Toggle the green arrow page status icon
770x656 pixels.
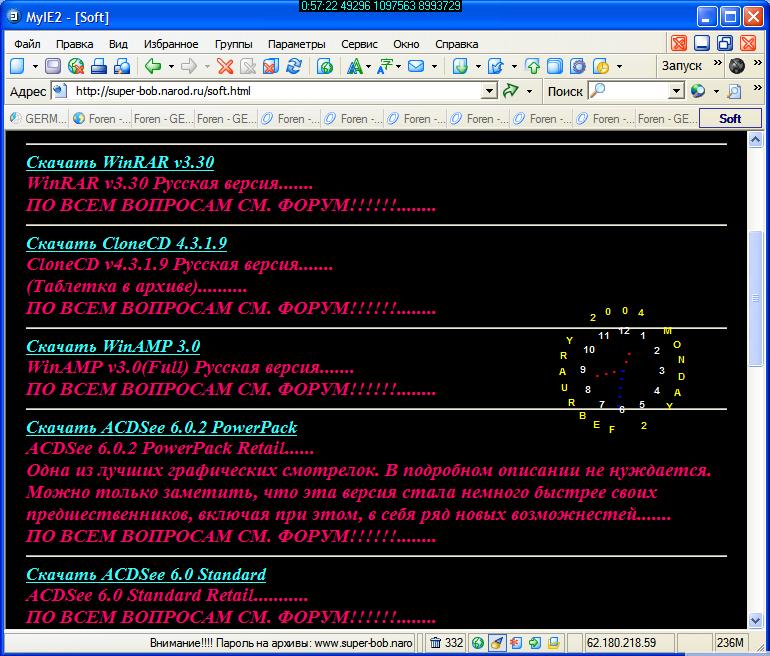pyautogui.click(x=534, y=643)
